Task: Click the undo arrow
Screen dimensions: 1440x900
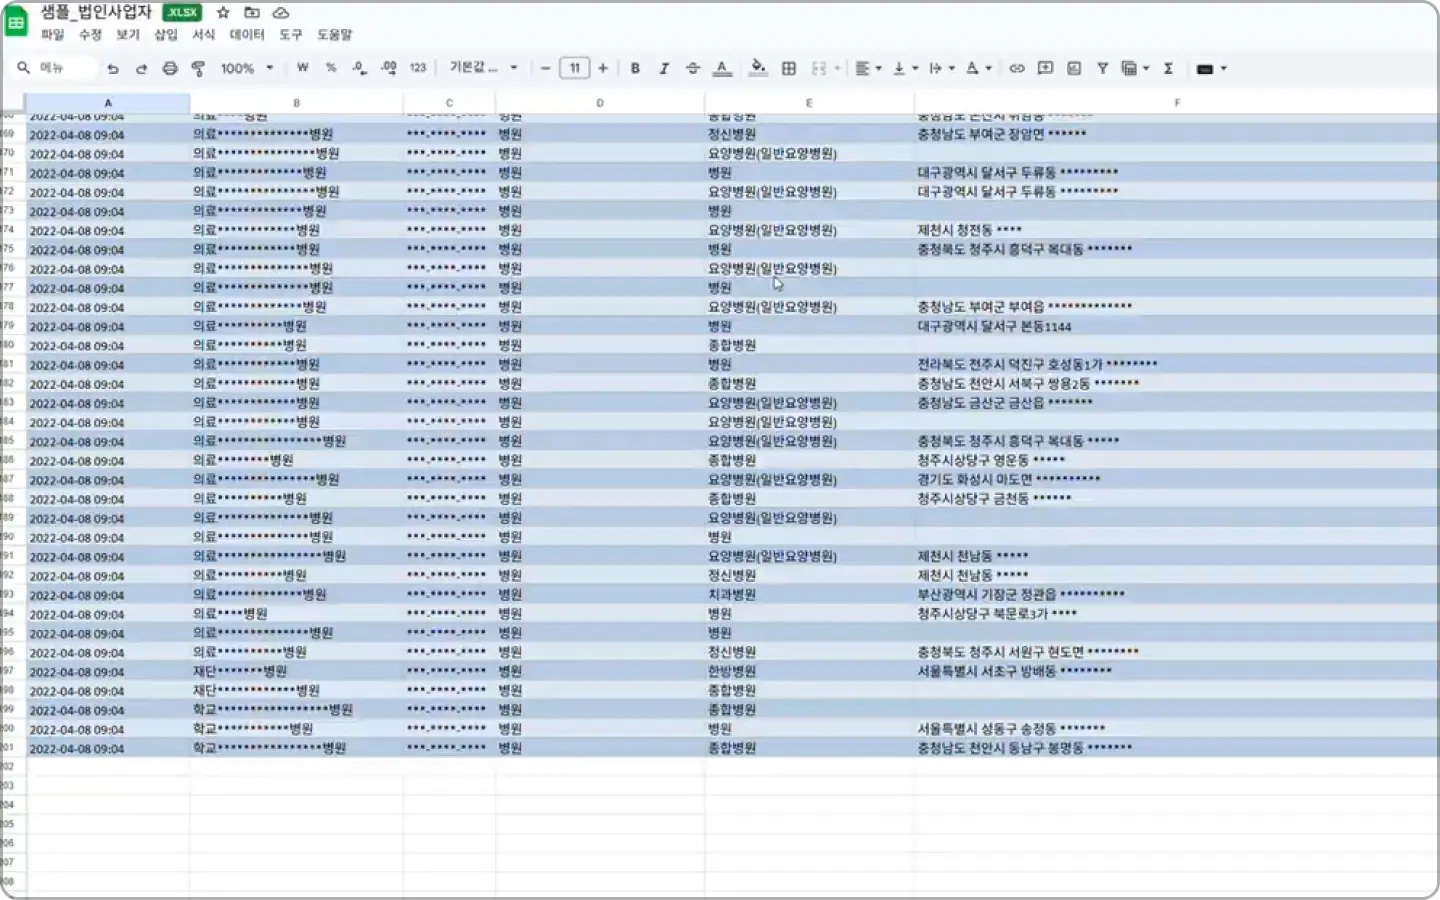Action: (x=113, y=68)
